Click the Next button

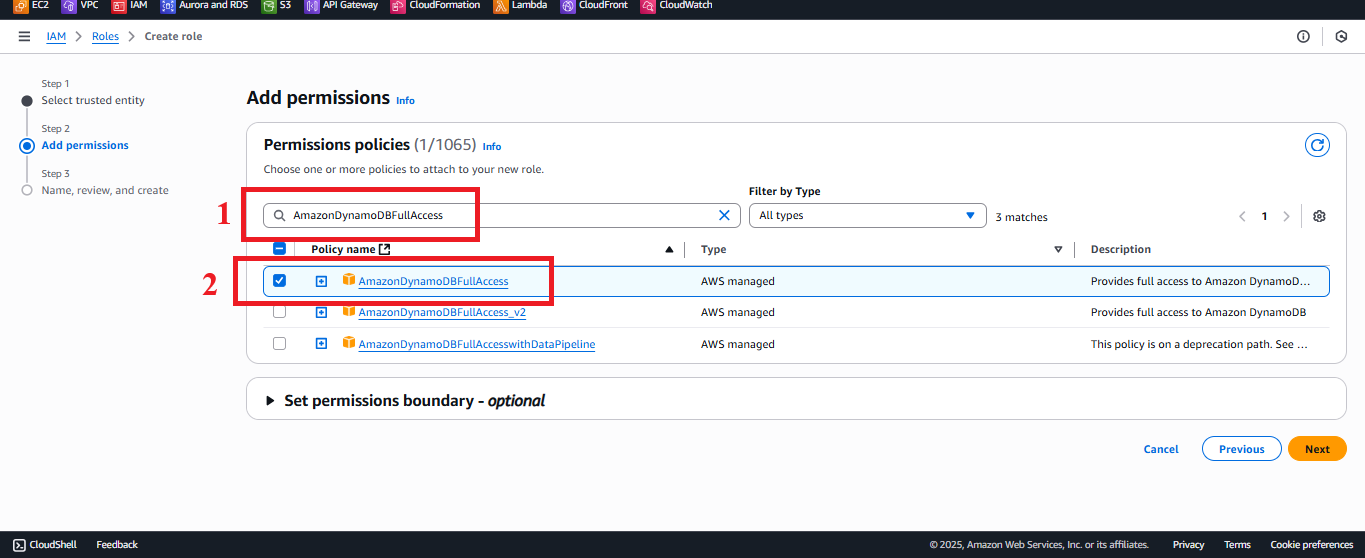pos(1317,449)
